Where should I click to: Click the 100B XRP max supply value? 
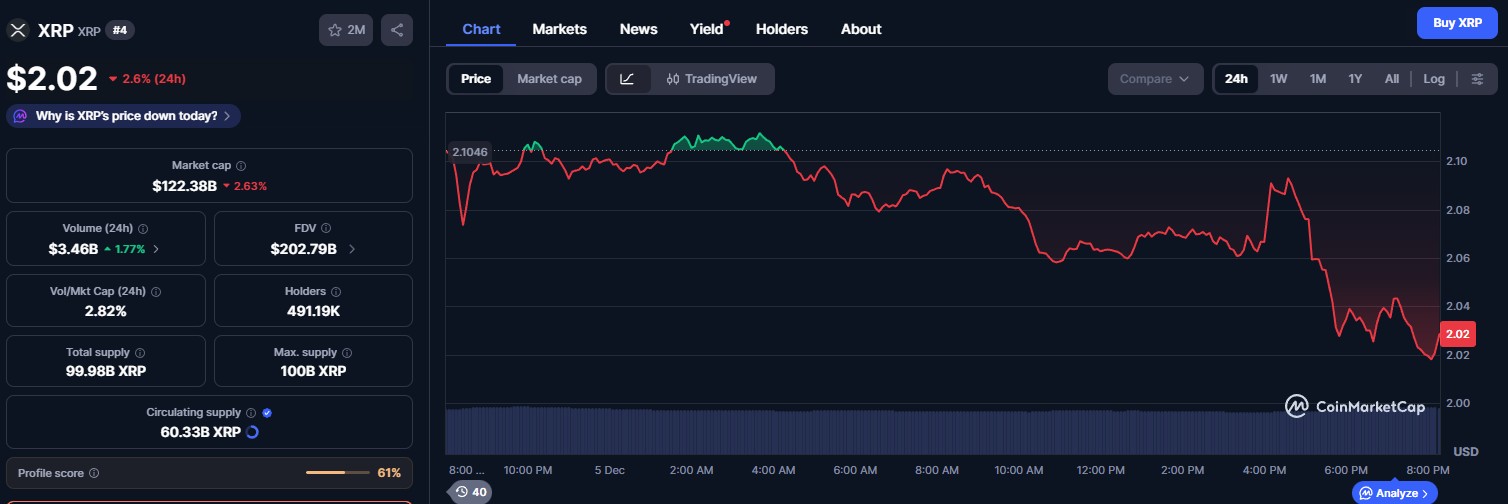click(x=313, y=371)
